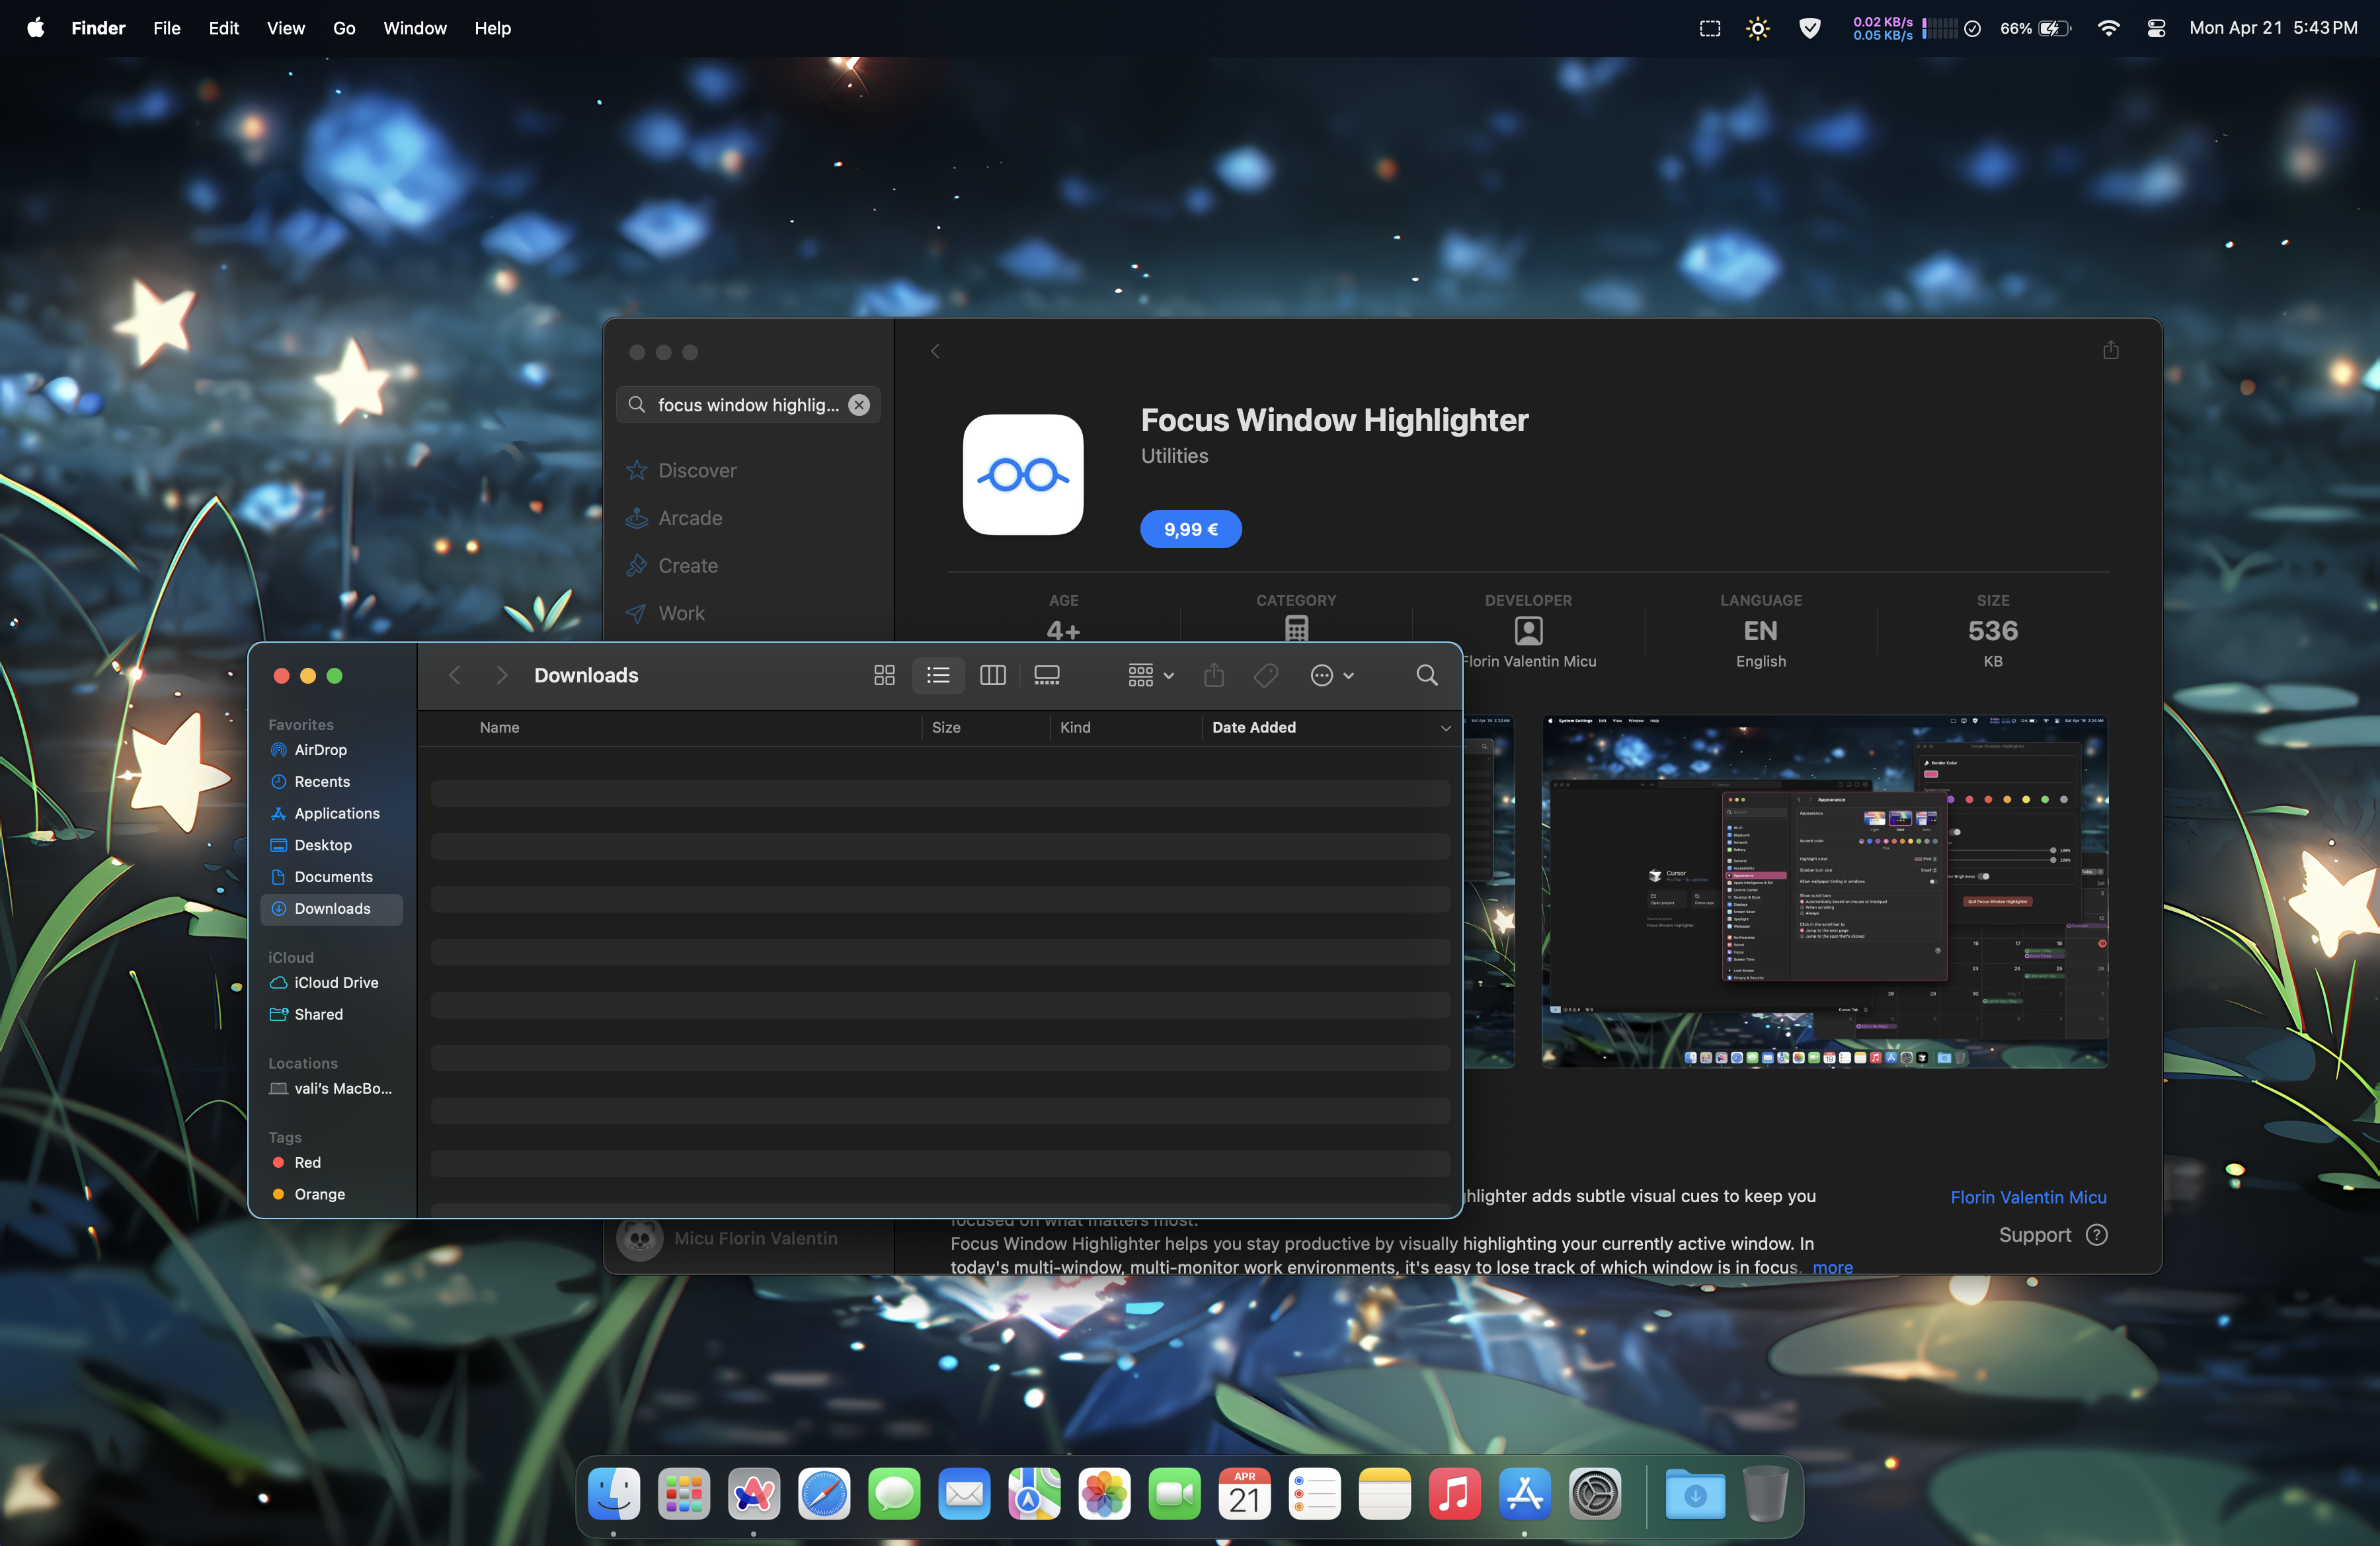Click the Focus Window Highlighter app icon
Viewport: 2380px width, 1546px height.
(1022, 475)
